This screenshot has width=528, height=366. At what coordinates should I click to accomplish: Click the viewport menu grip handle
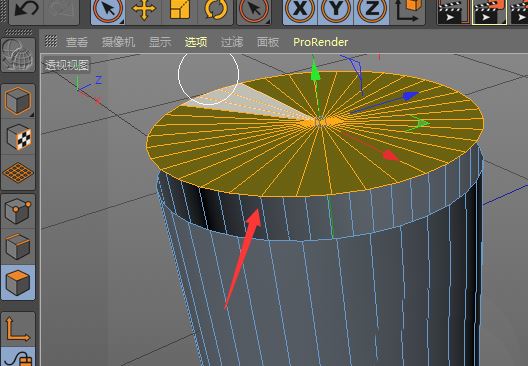pos(51,41)
